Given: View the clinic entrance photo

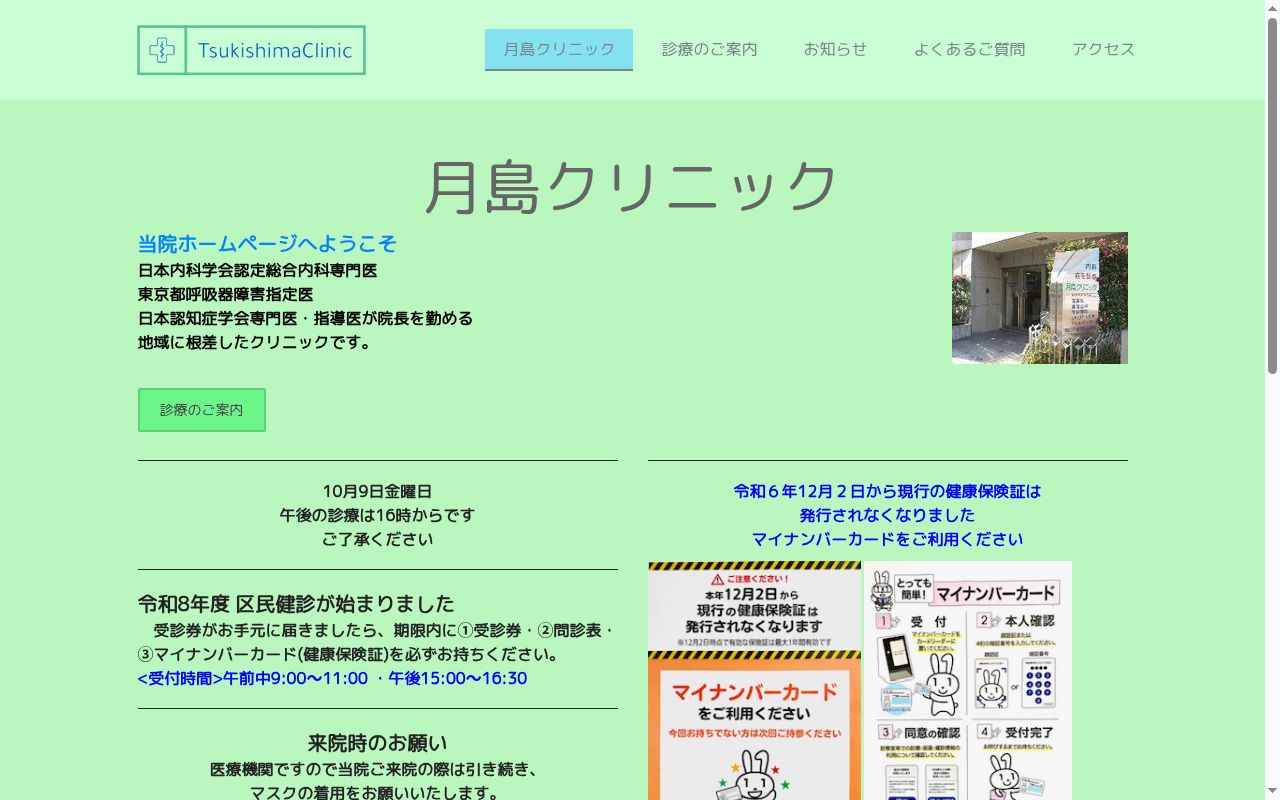Looking at the screenshot, I should click(1040, 298).
